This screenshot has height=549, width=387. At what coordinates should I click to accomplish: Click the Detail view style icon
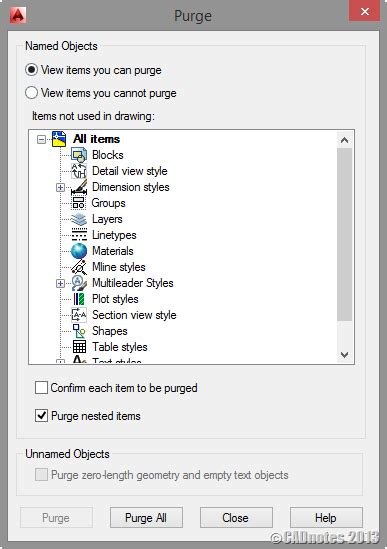(x=79, y=171)
